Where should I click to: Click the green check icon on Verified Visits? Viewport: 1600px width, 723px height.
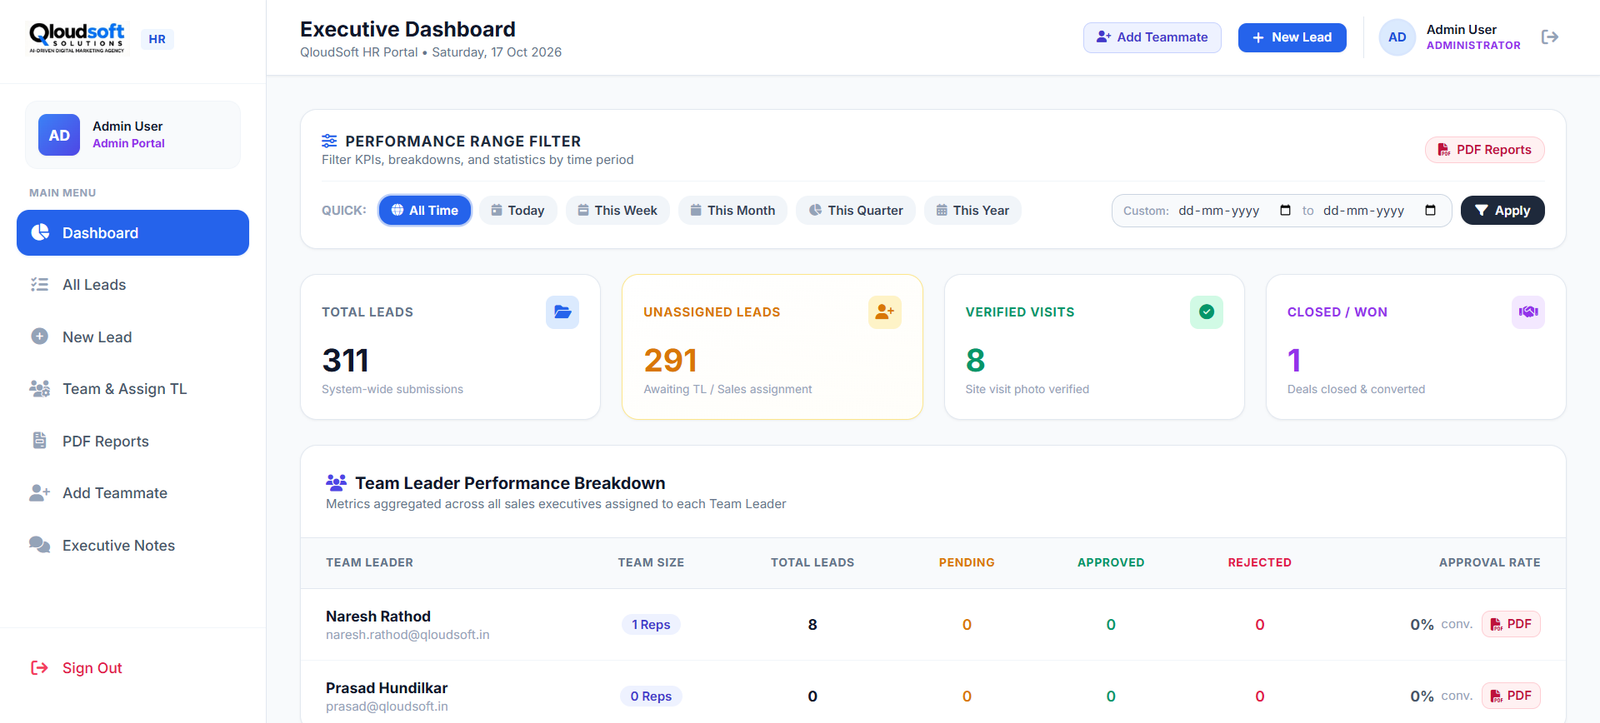point(1206,312)
